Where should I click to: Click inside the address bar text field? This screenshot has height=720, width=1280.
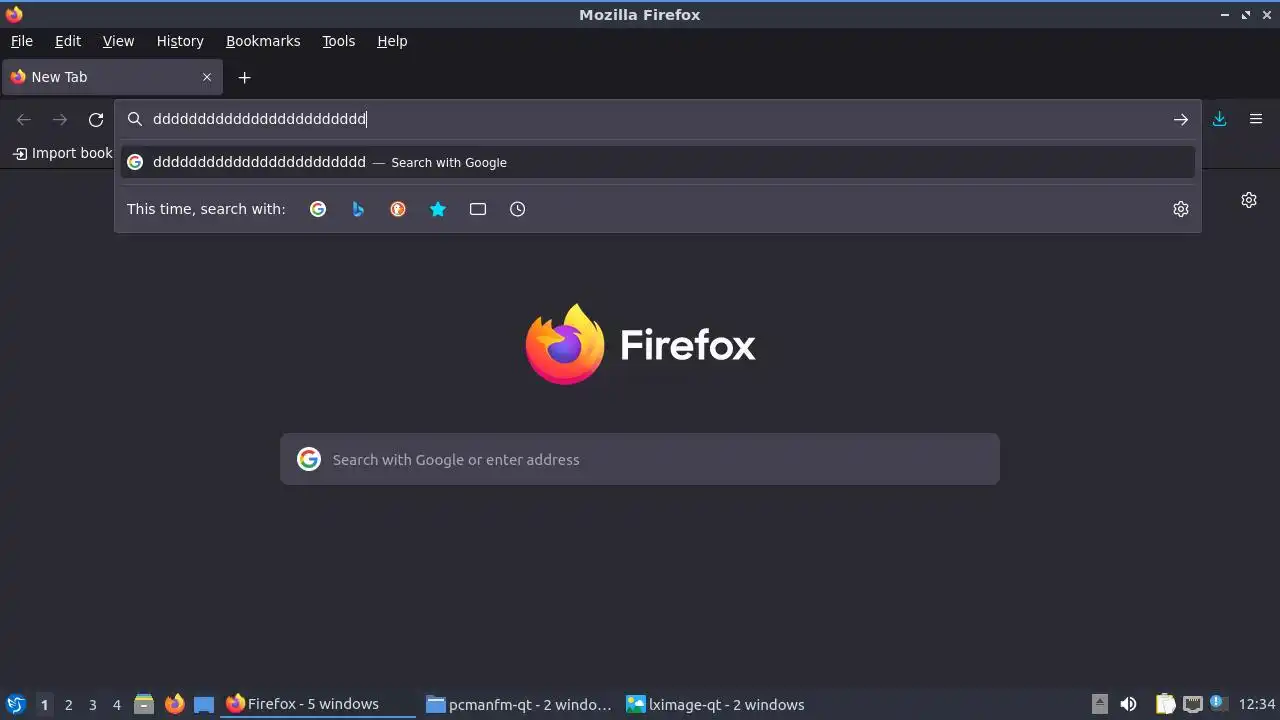pyautogui.click(x=658, y=119)
